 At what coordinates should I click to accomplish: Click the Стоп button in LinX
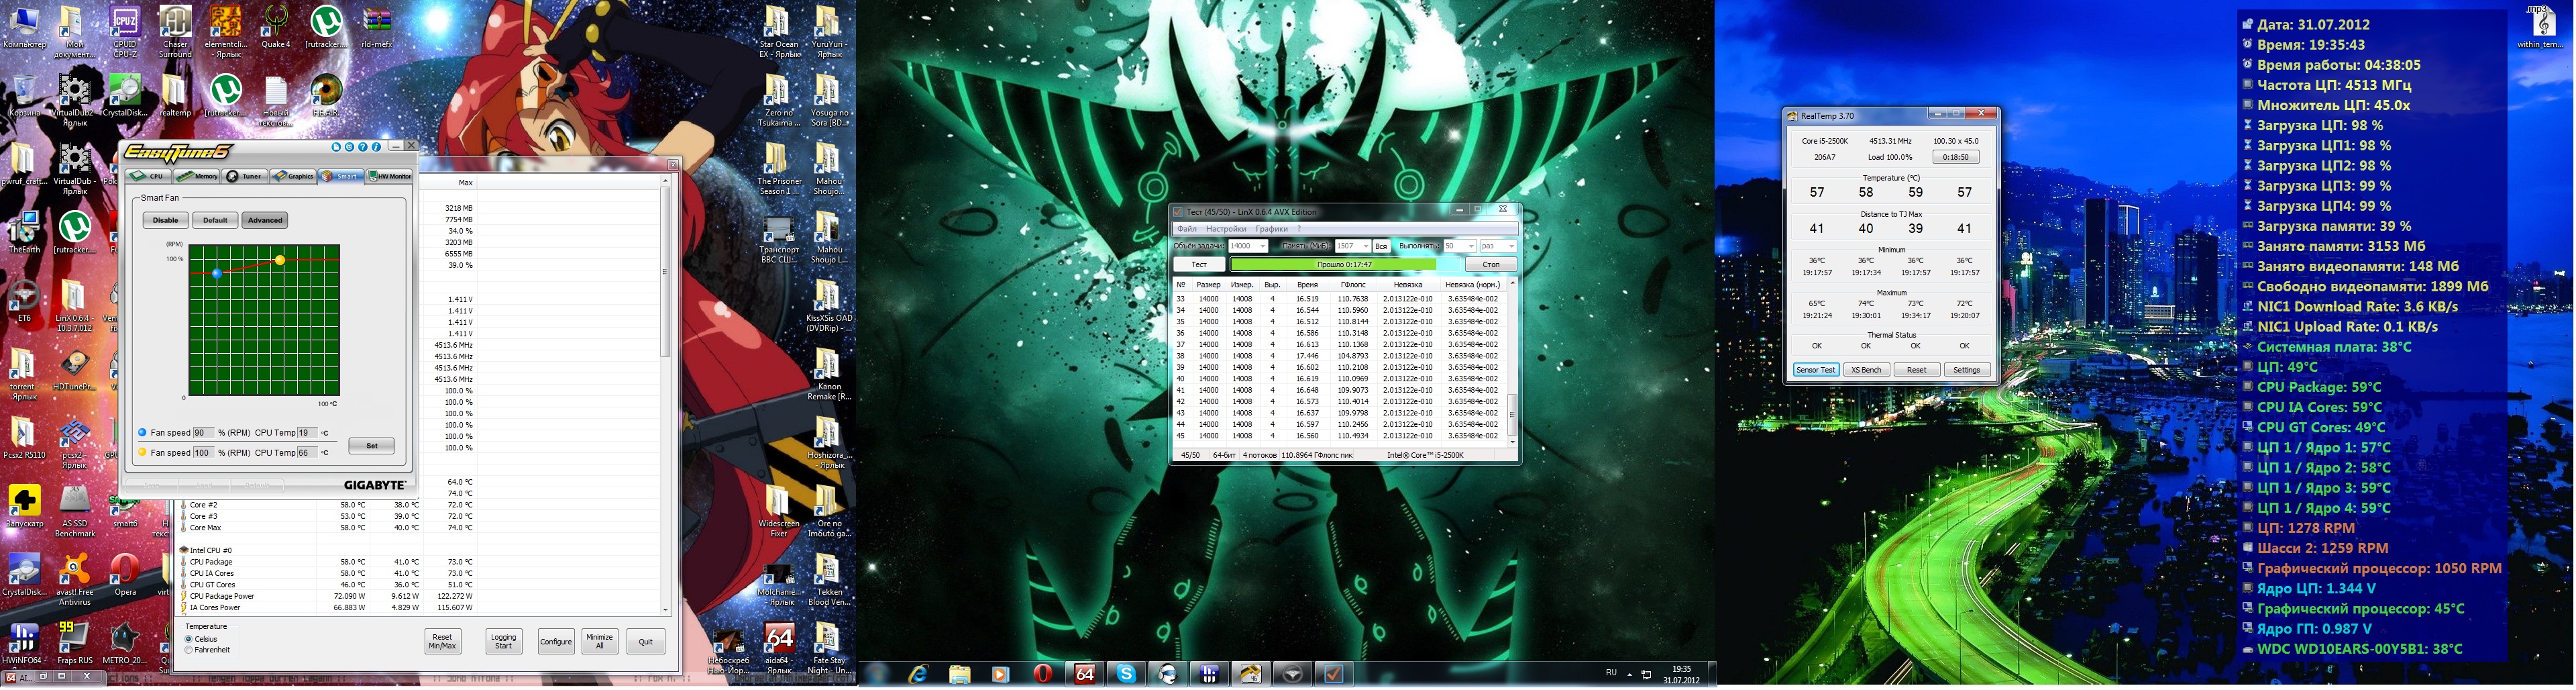point(1491,265)
